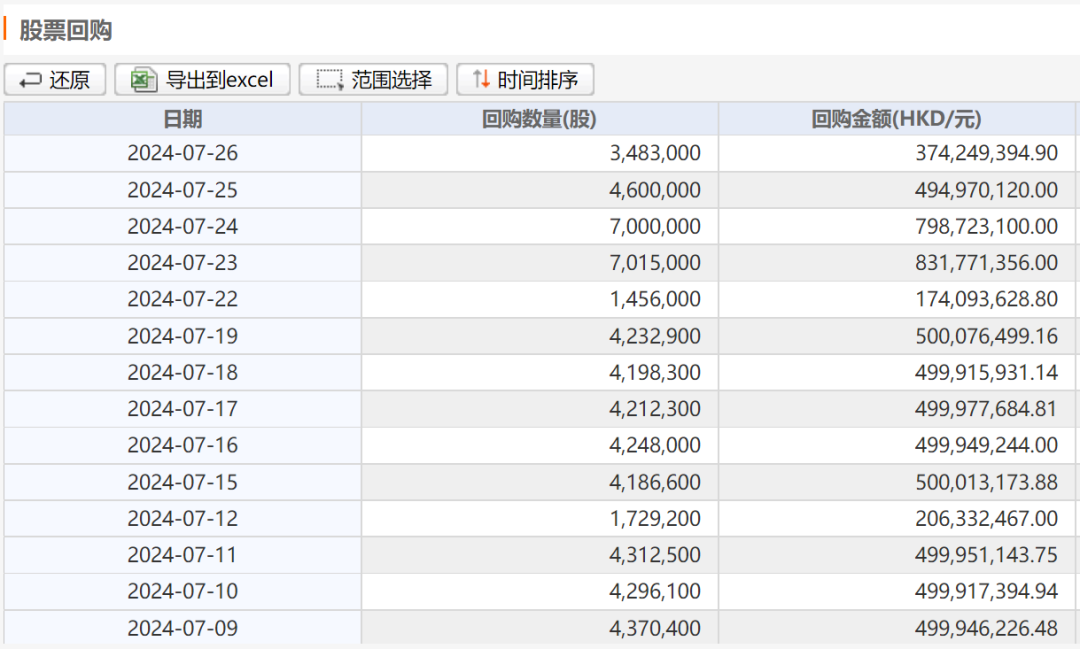Click the amount 499,917,394.94
This screenshot has width=1080, height=649.
pyautogui.click(x=986, y=591)
